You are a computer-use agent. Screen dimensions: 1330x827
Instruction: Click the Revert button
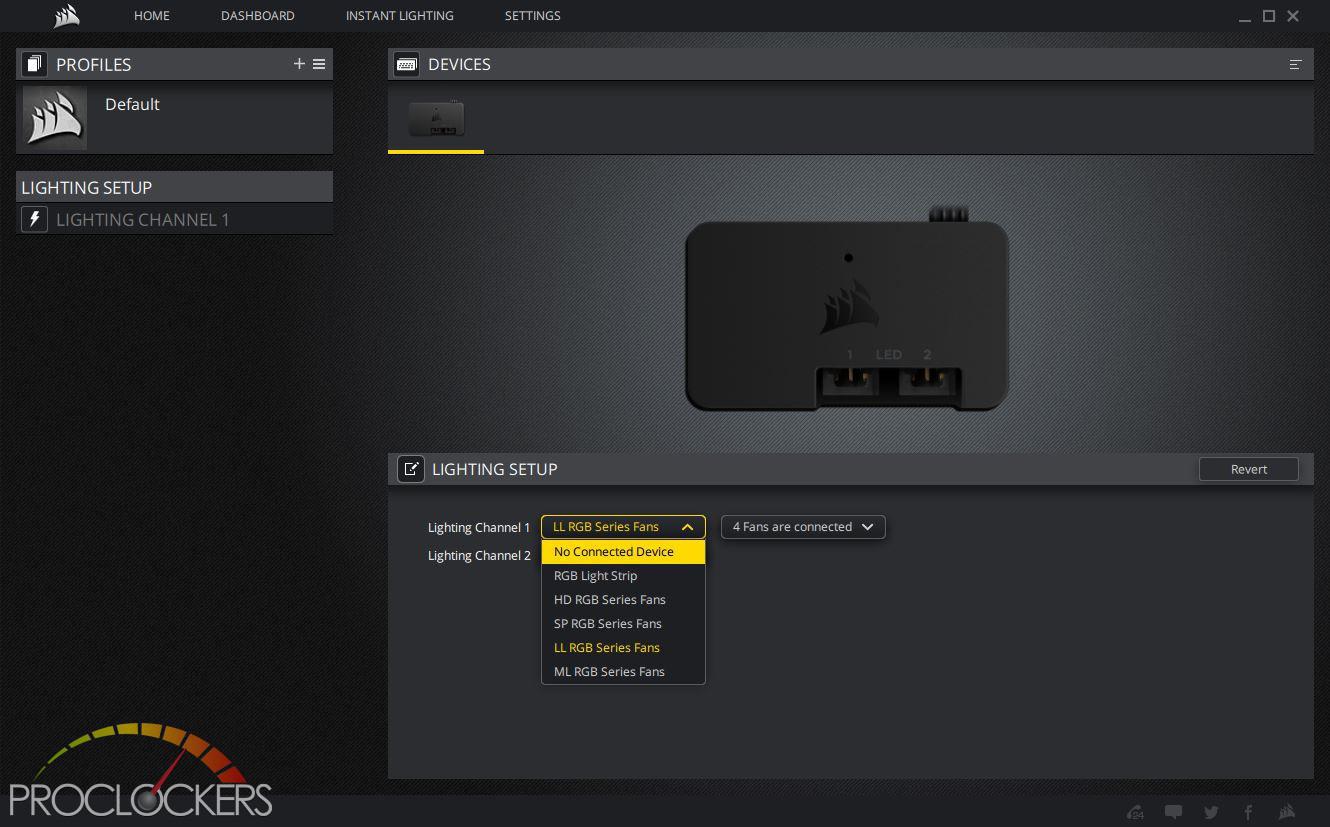click(1248, 469)
